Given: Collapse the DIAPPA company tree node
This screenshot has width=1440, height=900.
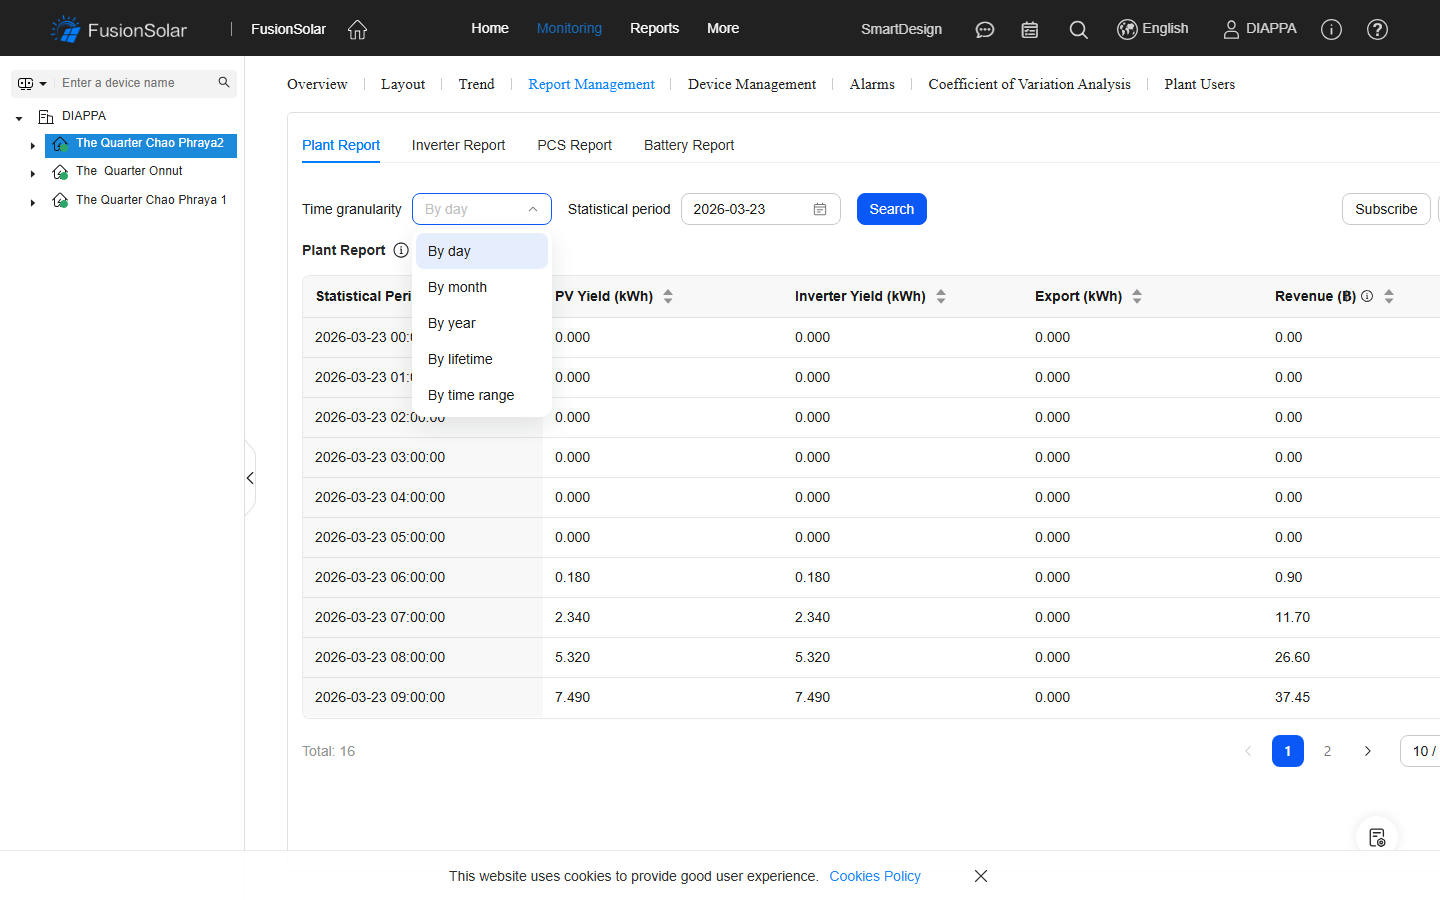Looking at the screenshot, I should coord(19,118).
